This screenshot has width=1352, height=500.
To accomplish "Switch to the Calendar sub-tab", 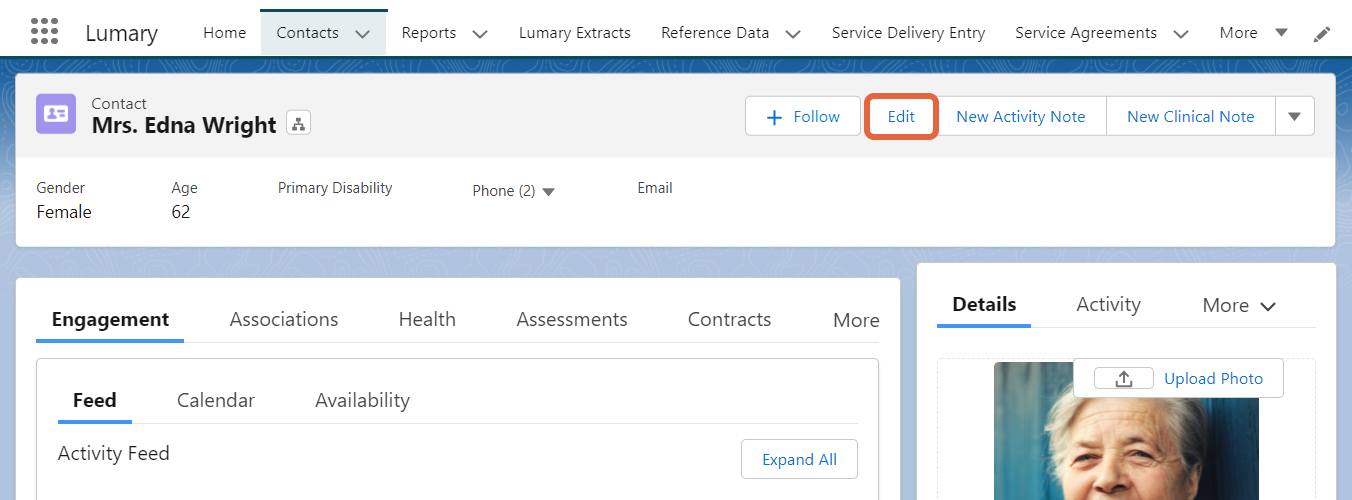I will pyautogui.click(x=216, y=401).
